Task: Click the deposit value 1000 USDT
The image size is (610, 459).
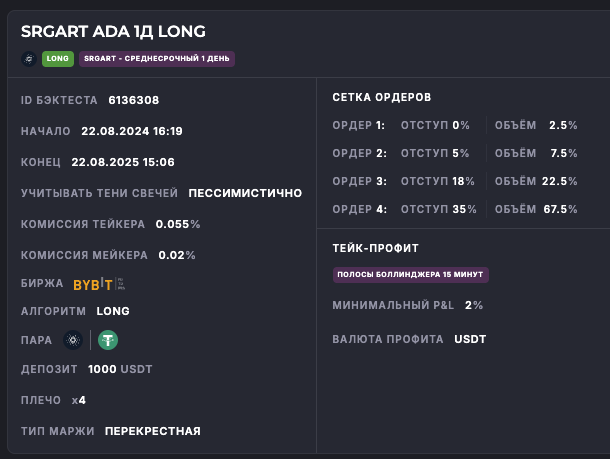Action: point(120,369)
